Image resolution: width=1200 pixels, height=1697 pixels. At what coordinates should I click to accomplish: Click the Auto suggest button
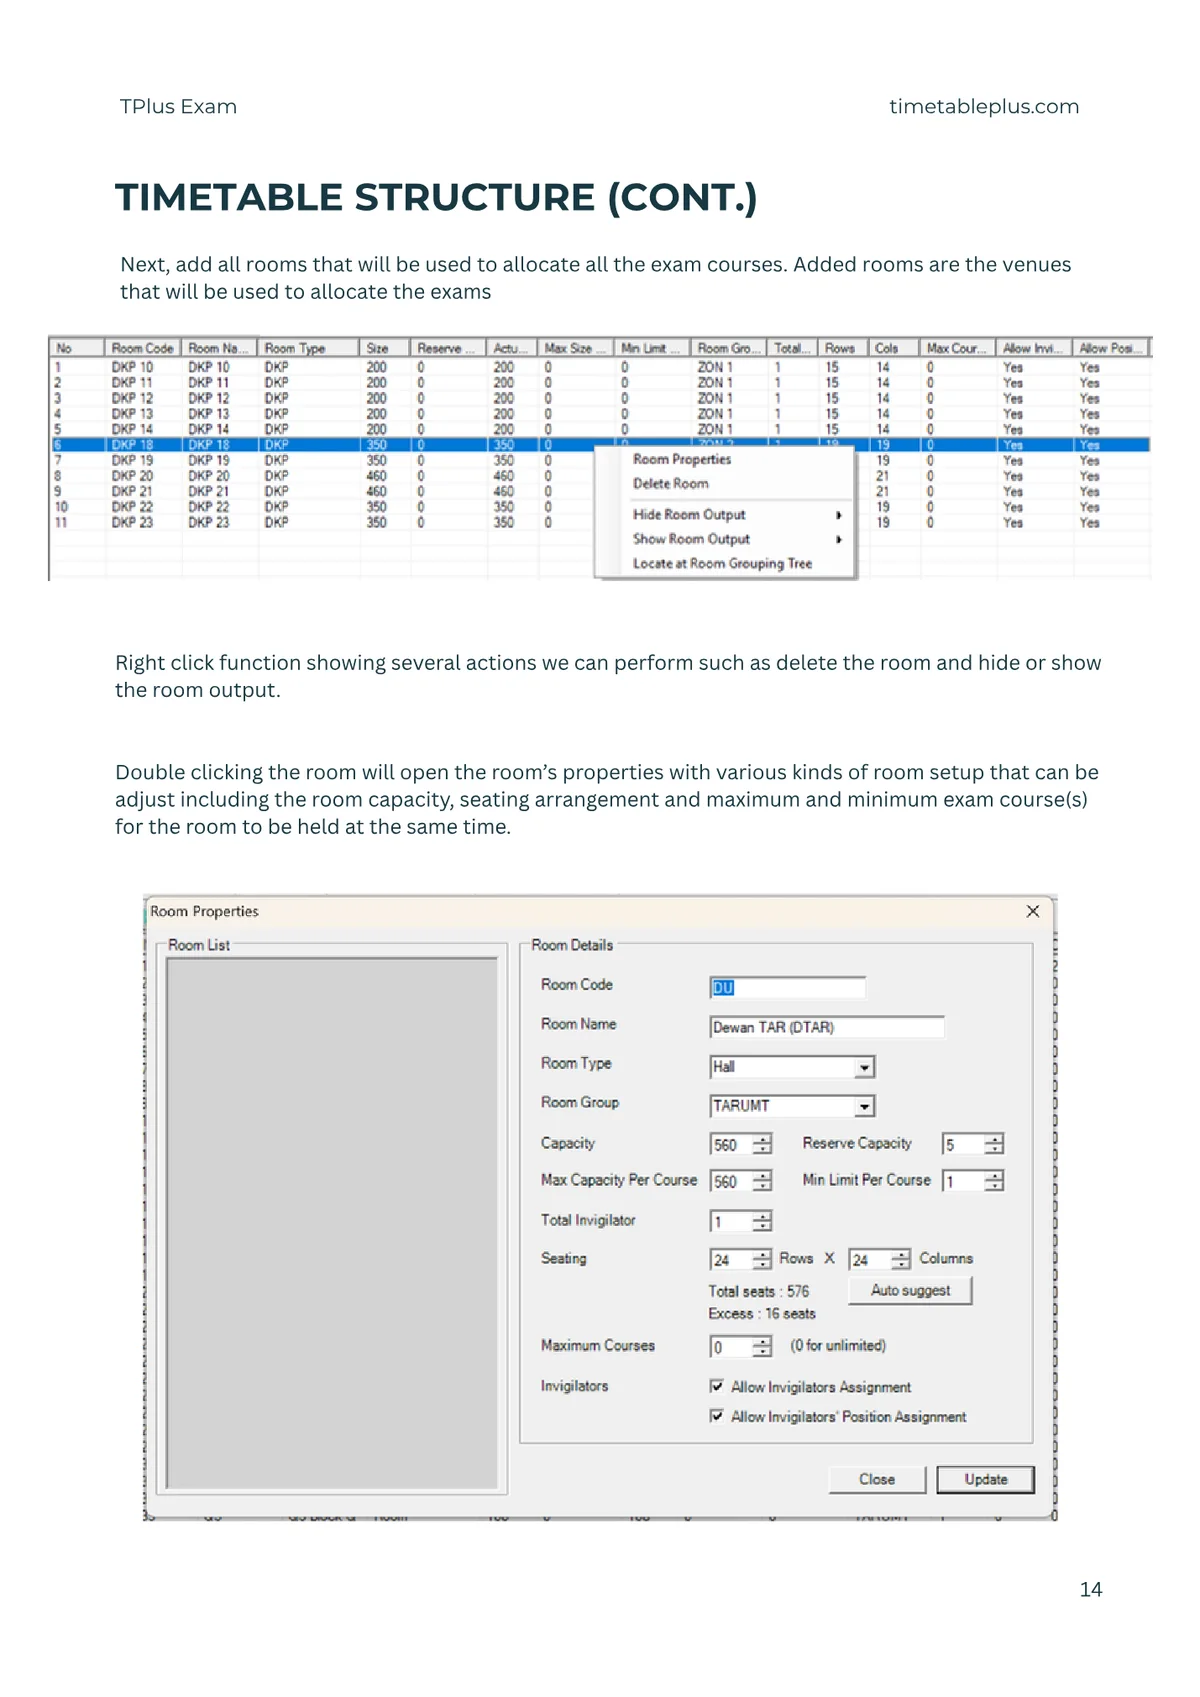tap(910, 1290)
